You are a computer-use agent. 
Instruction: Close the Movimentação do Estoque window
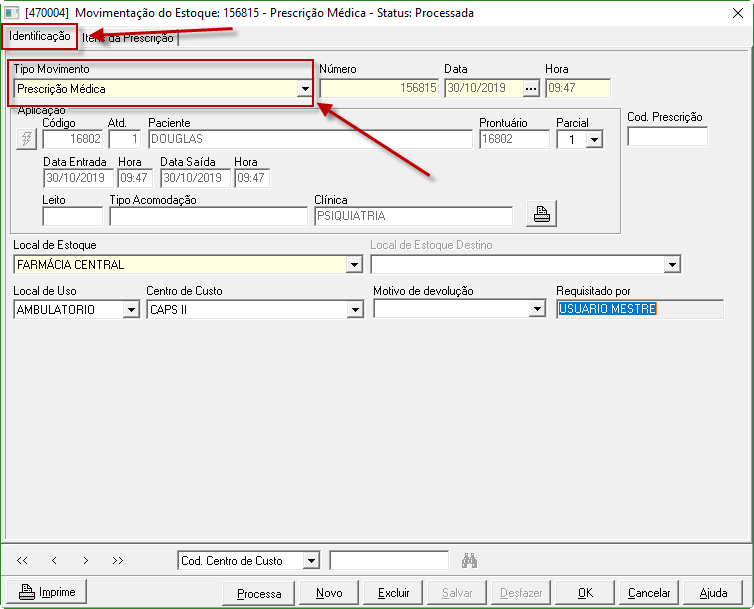click(738, 13)
